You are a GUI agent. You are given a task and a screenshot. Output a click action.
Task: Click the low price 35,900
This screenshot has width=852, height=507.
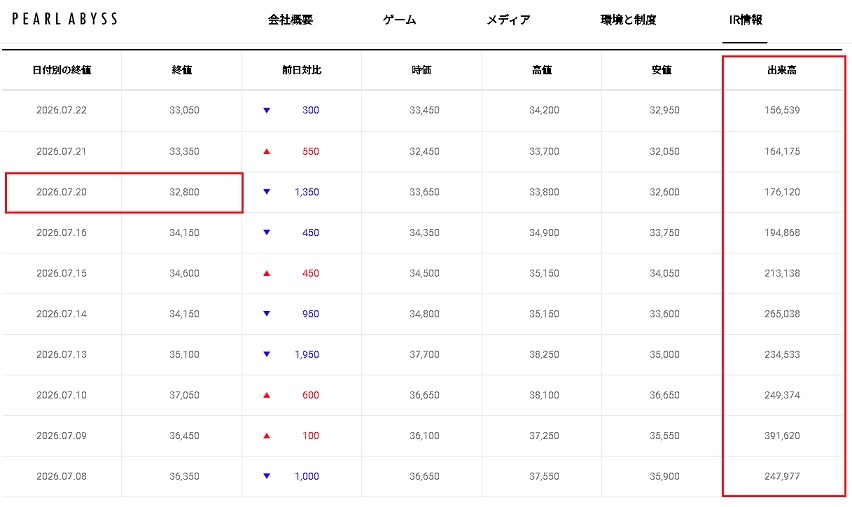coord(664,476)
